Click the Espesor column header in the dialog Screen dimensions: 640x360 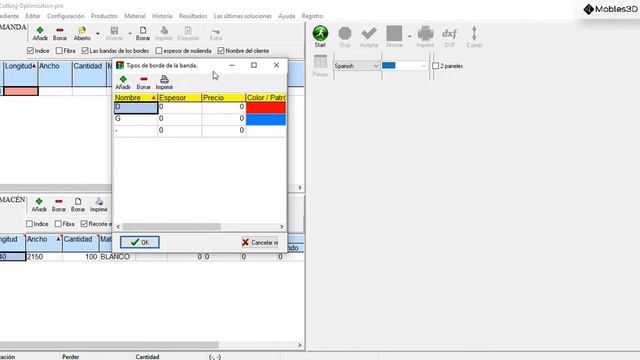tap(180, 98)
